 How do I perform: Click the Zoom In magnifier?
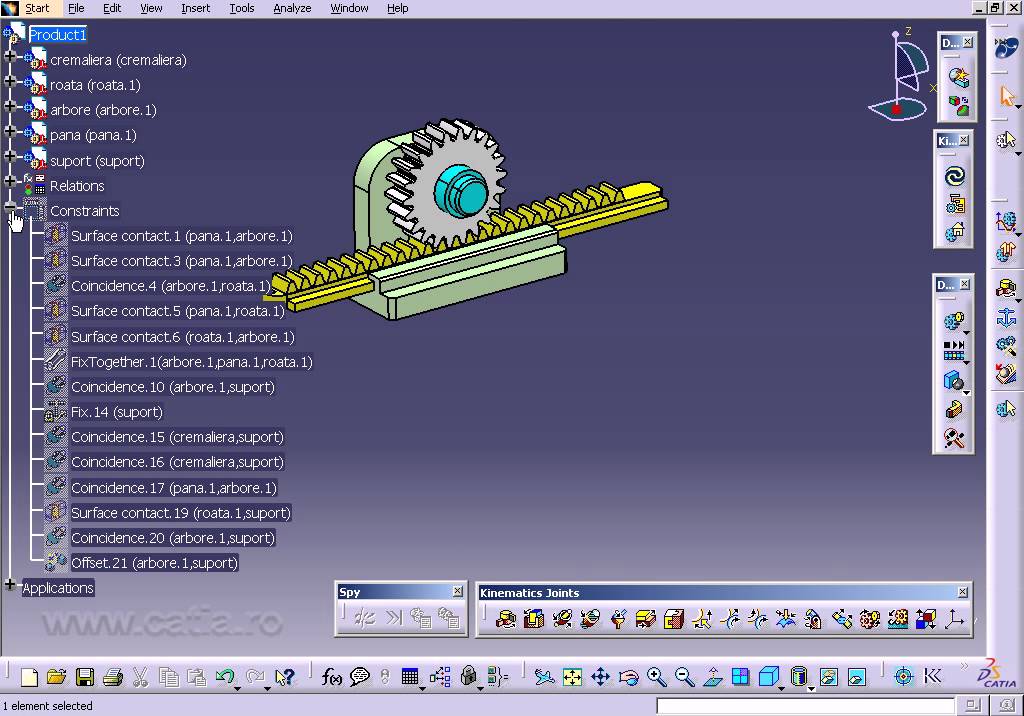(656, 677)
